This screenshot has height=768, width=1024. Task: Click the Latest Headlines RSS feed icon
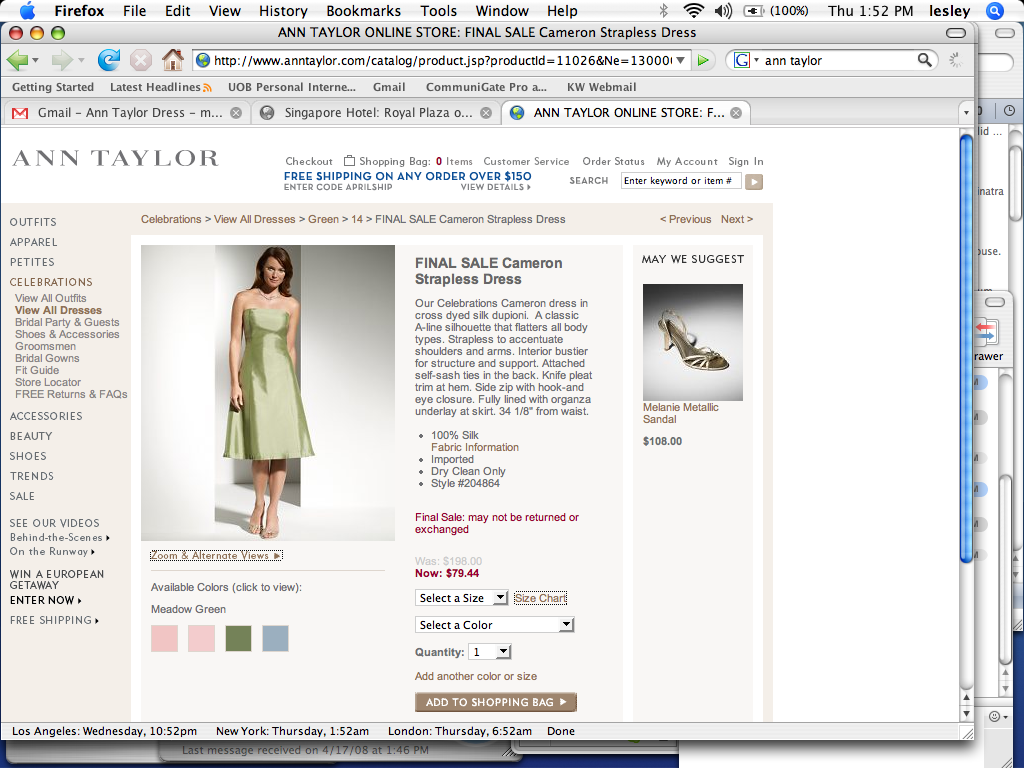[208, 88]
